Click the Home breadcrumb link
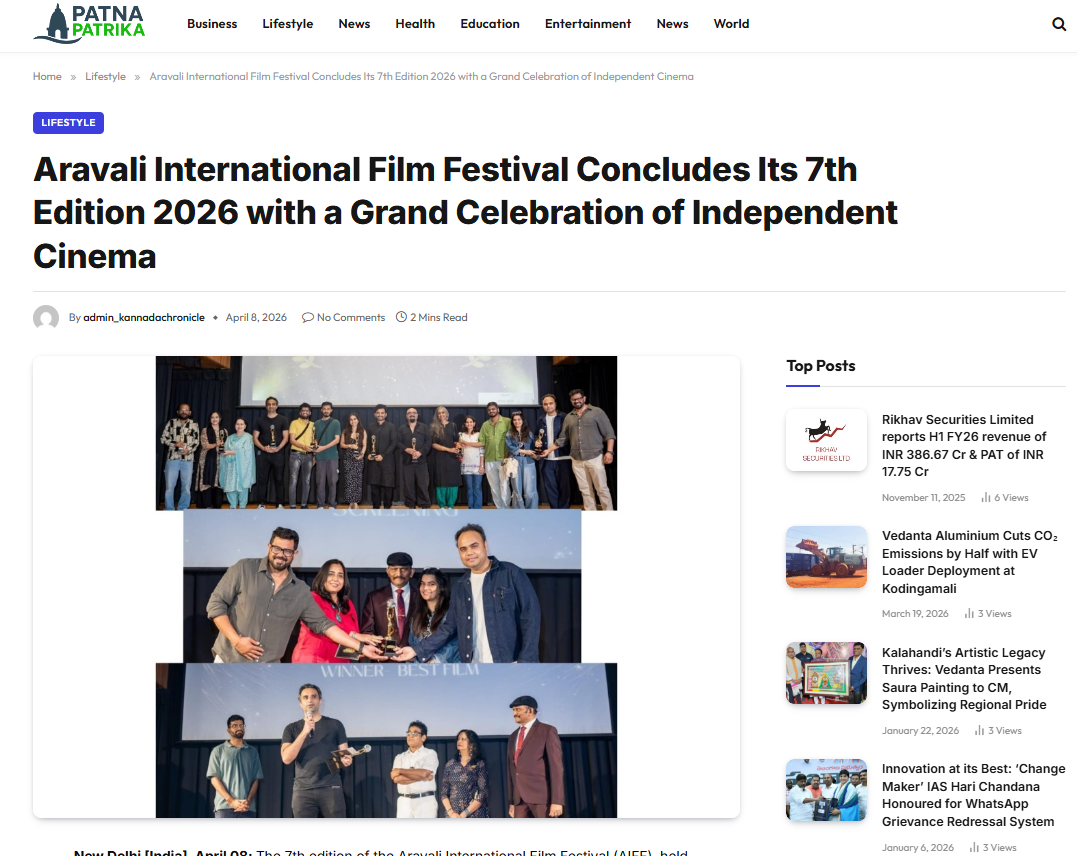Image resolution: width=1077 pixels, height=856 pixels. point(47,77)
